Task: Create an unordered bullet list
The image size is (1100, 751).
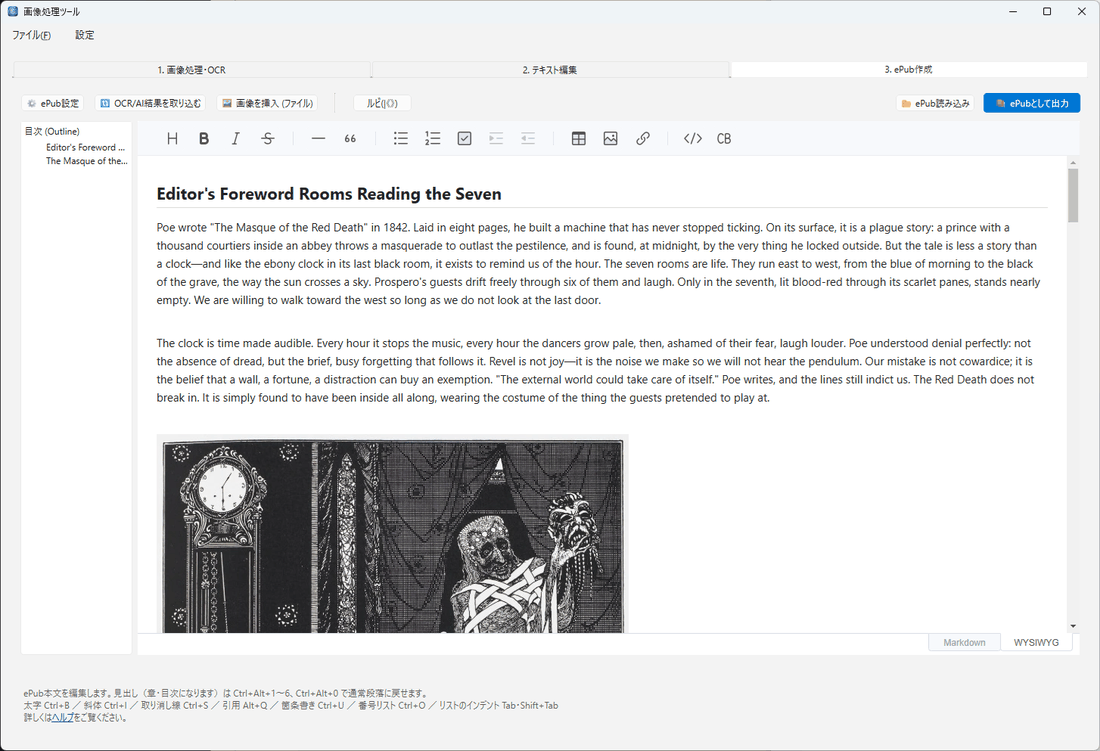Action: (x=401, y=139)
